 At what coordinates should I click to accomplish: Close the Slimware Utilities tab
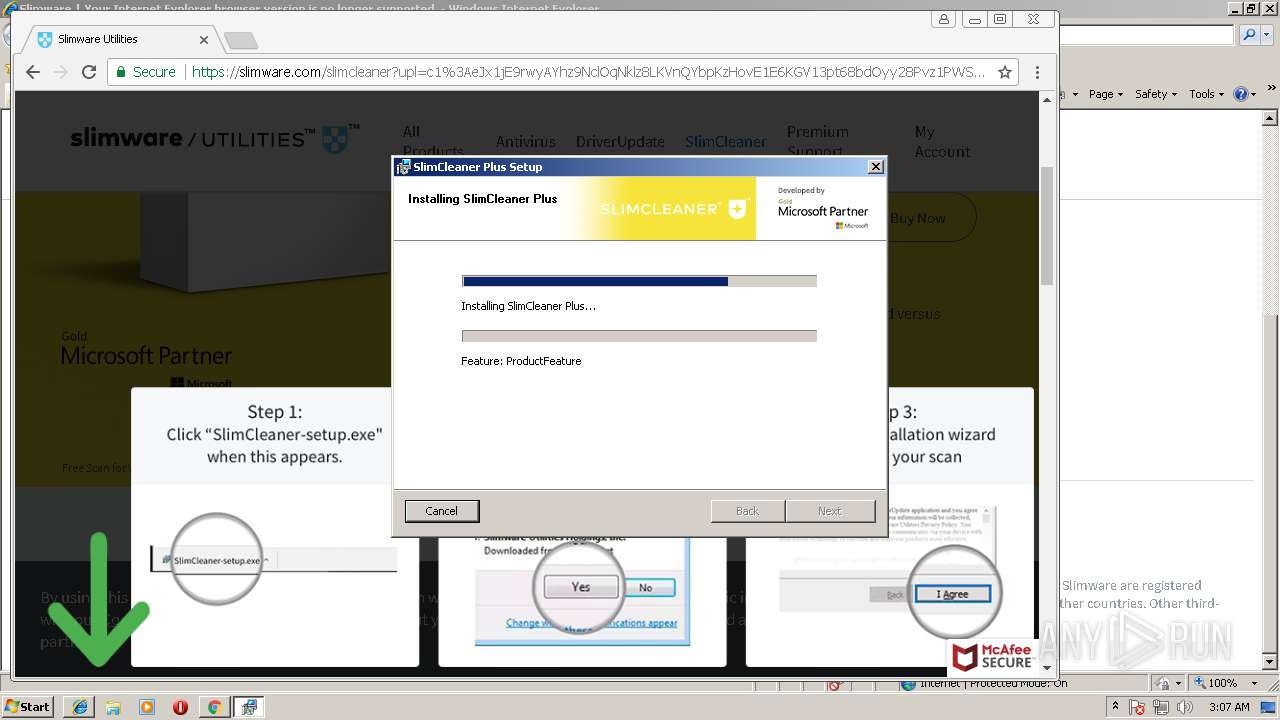[x=204, y=40]
